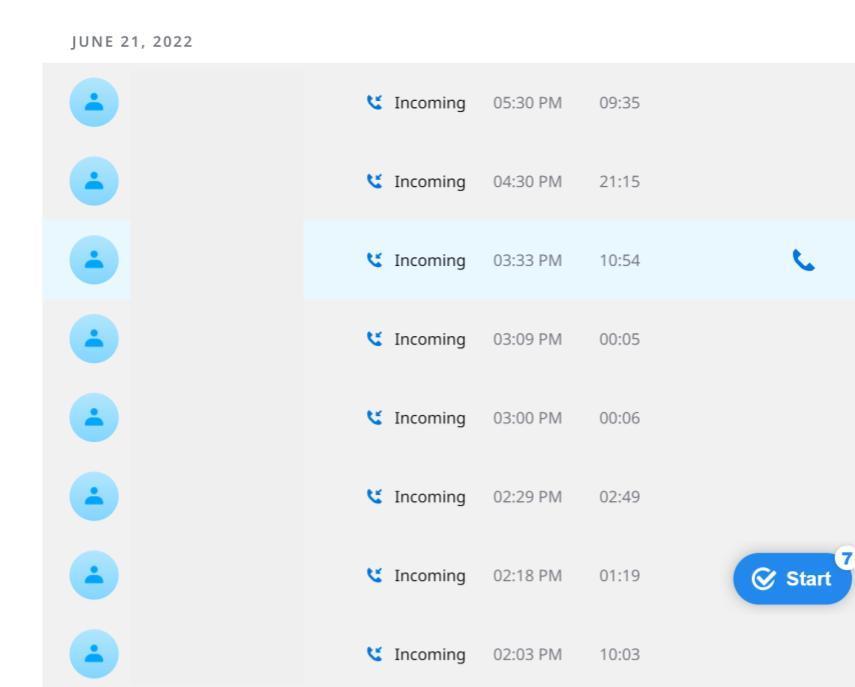Viewport: 855px width, 687px height.
Task: Click the incoming call icon on the 02:29 PM row
Action: pos(374,497)
